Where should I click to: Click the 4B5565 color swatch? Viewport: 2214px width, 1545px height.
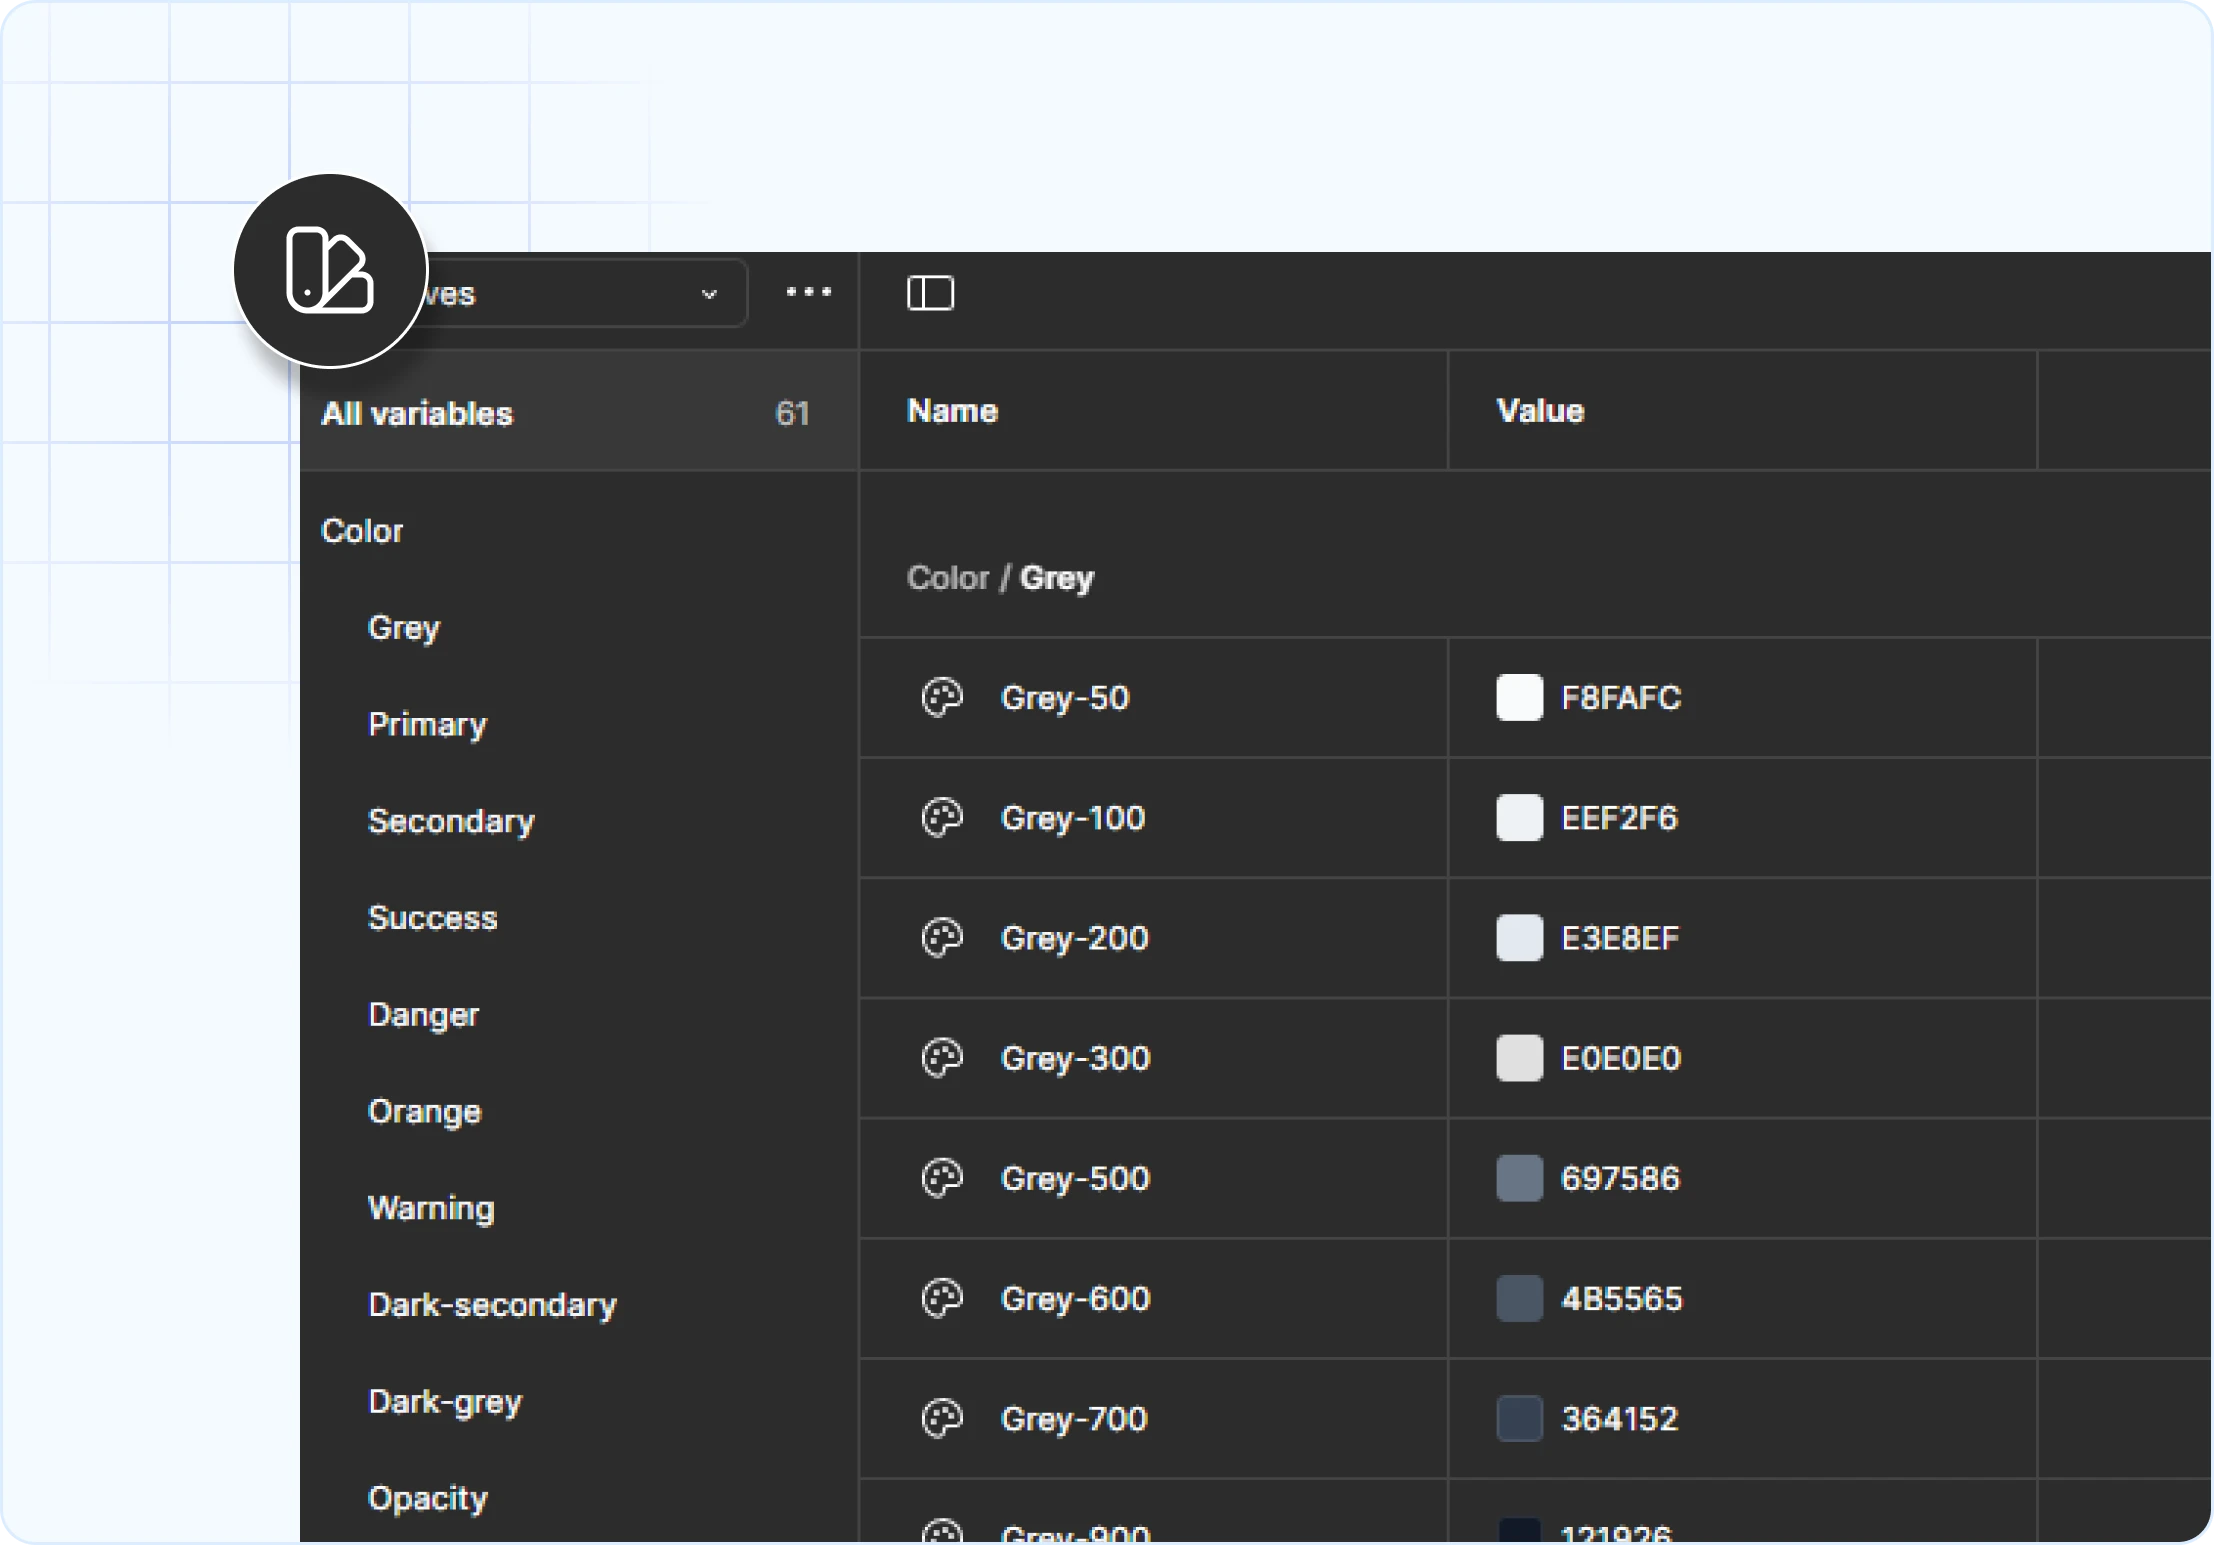click(1519, 1298)
